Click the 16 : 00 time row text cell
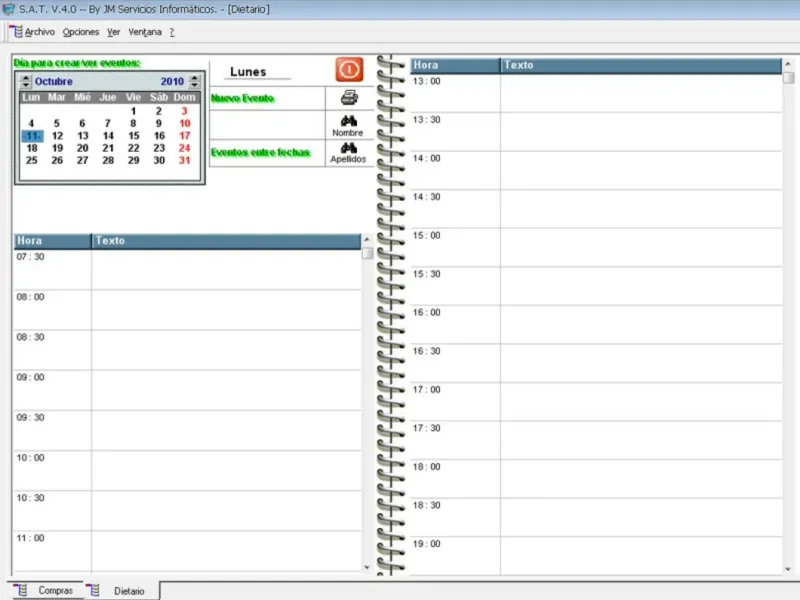This screenshot has height=600, width=800. tap(641, 324)
